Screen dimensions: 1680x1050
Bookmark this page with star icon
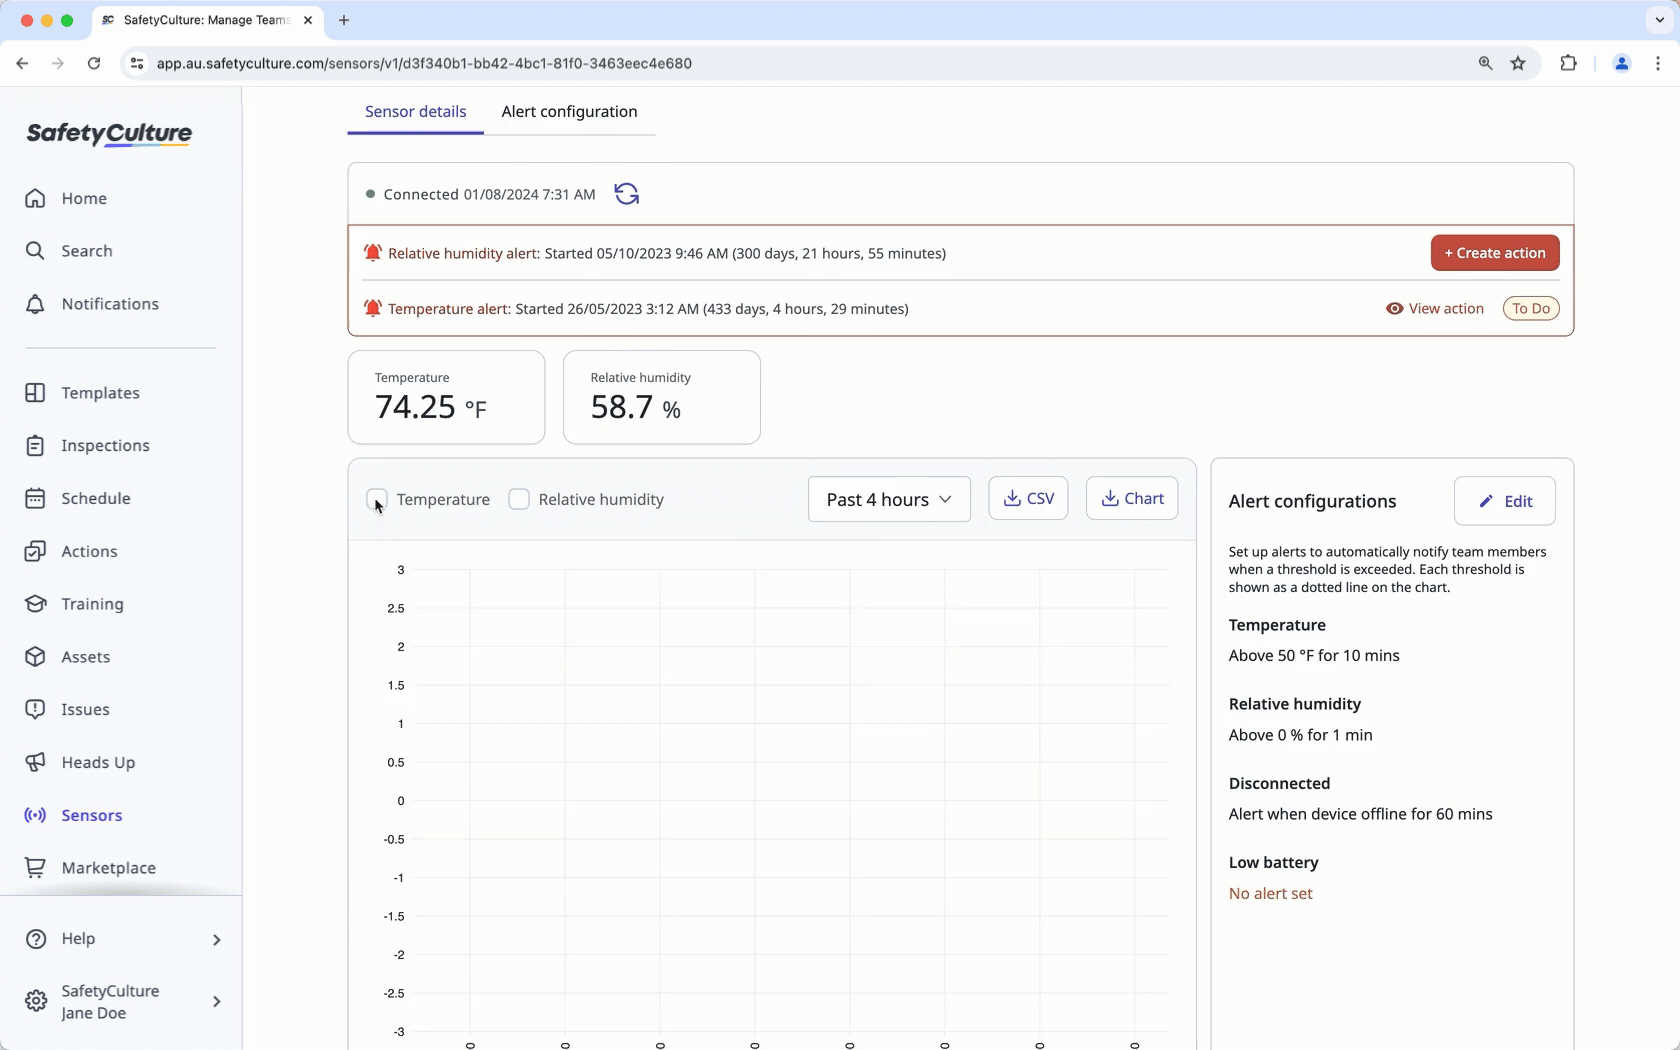pyautogui.click(x=1519, y=63)
